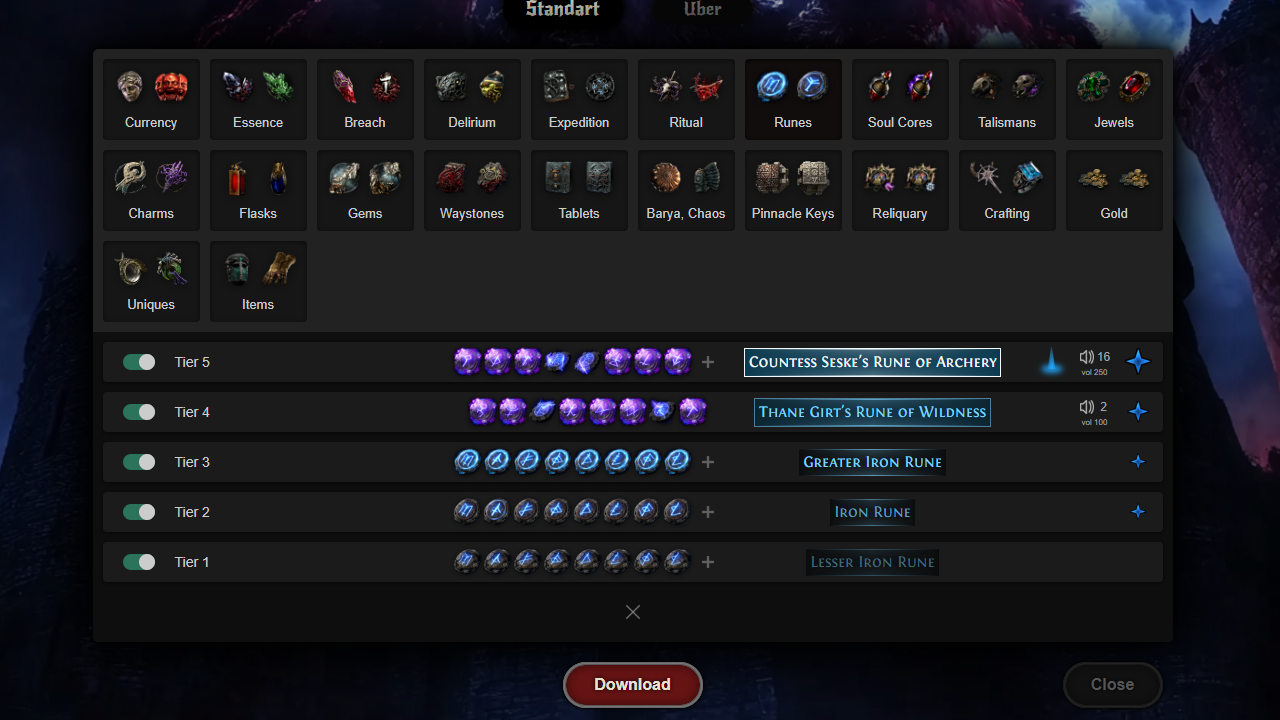Disable the Tier 3 toggle switch
The height and width of the screenshot is (720, 1280).
pyautogui.click(x=139, y=462)
